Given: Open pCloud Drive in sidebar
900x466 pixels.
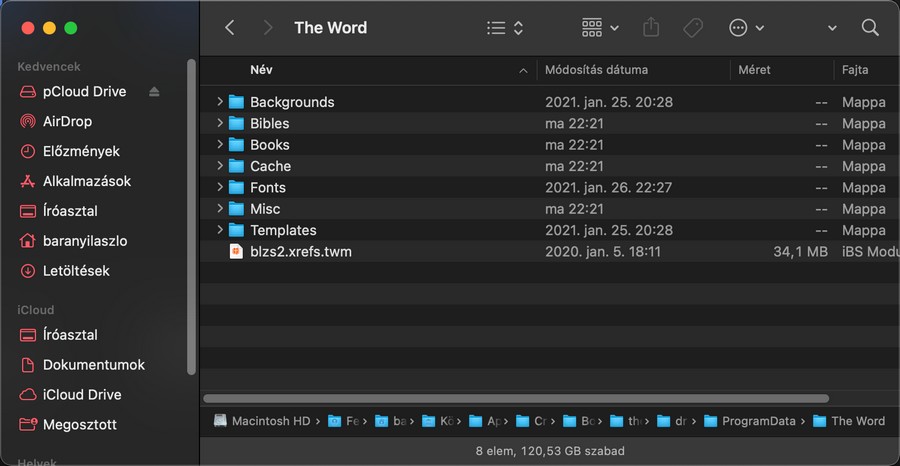Looking at the screenshot, I should [x=84, y=92].
